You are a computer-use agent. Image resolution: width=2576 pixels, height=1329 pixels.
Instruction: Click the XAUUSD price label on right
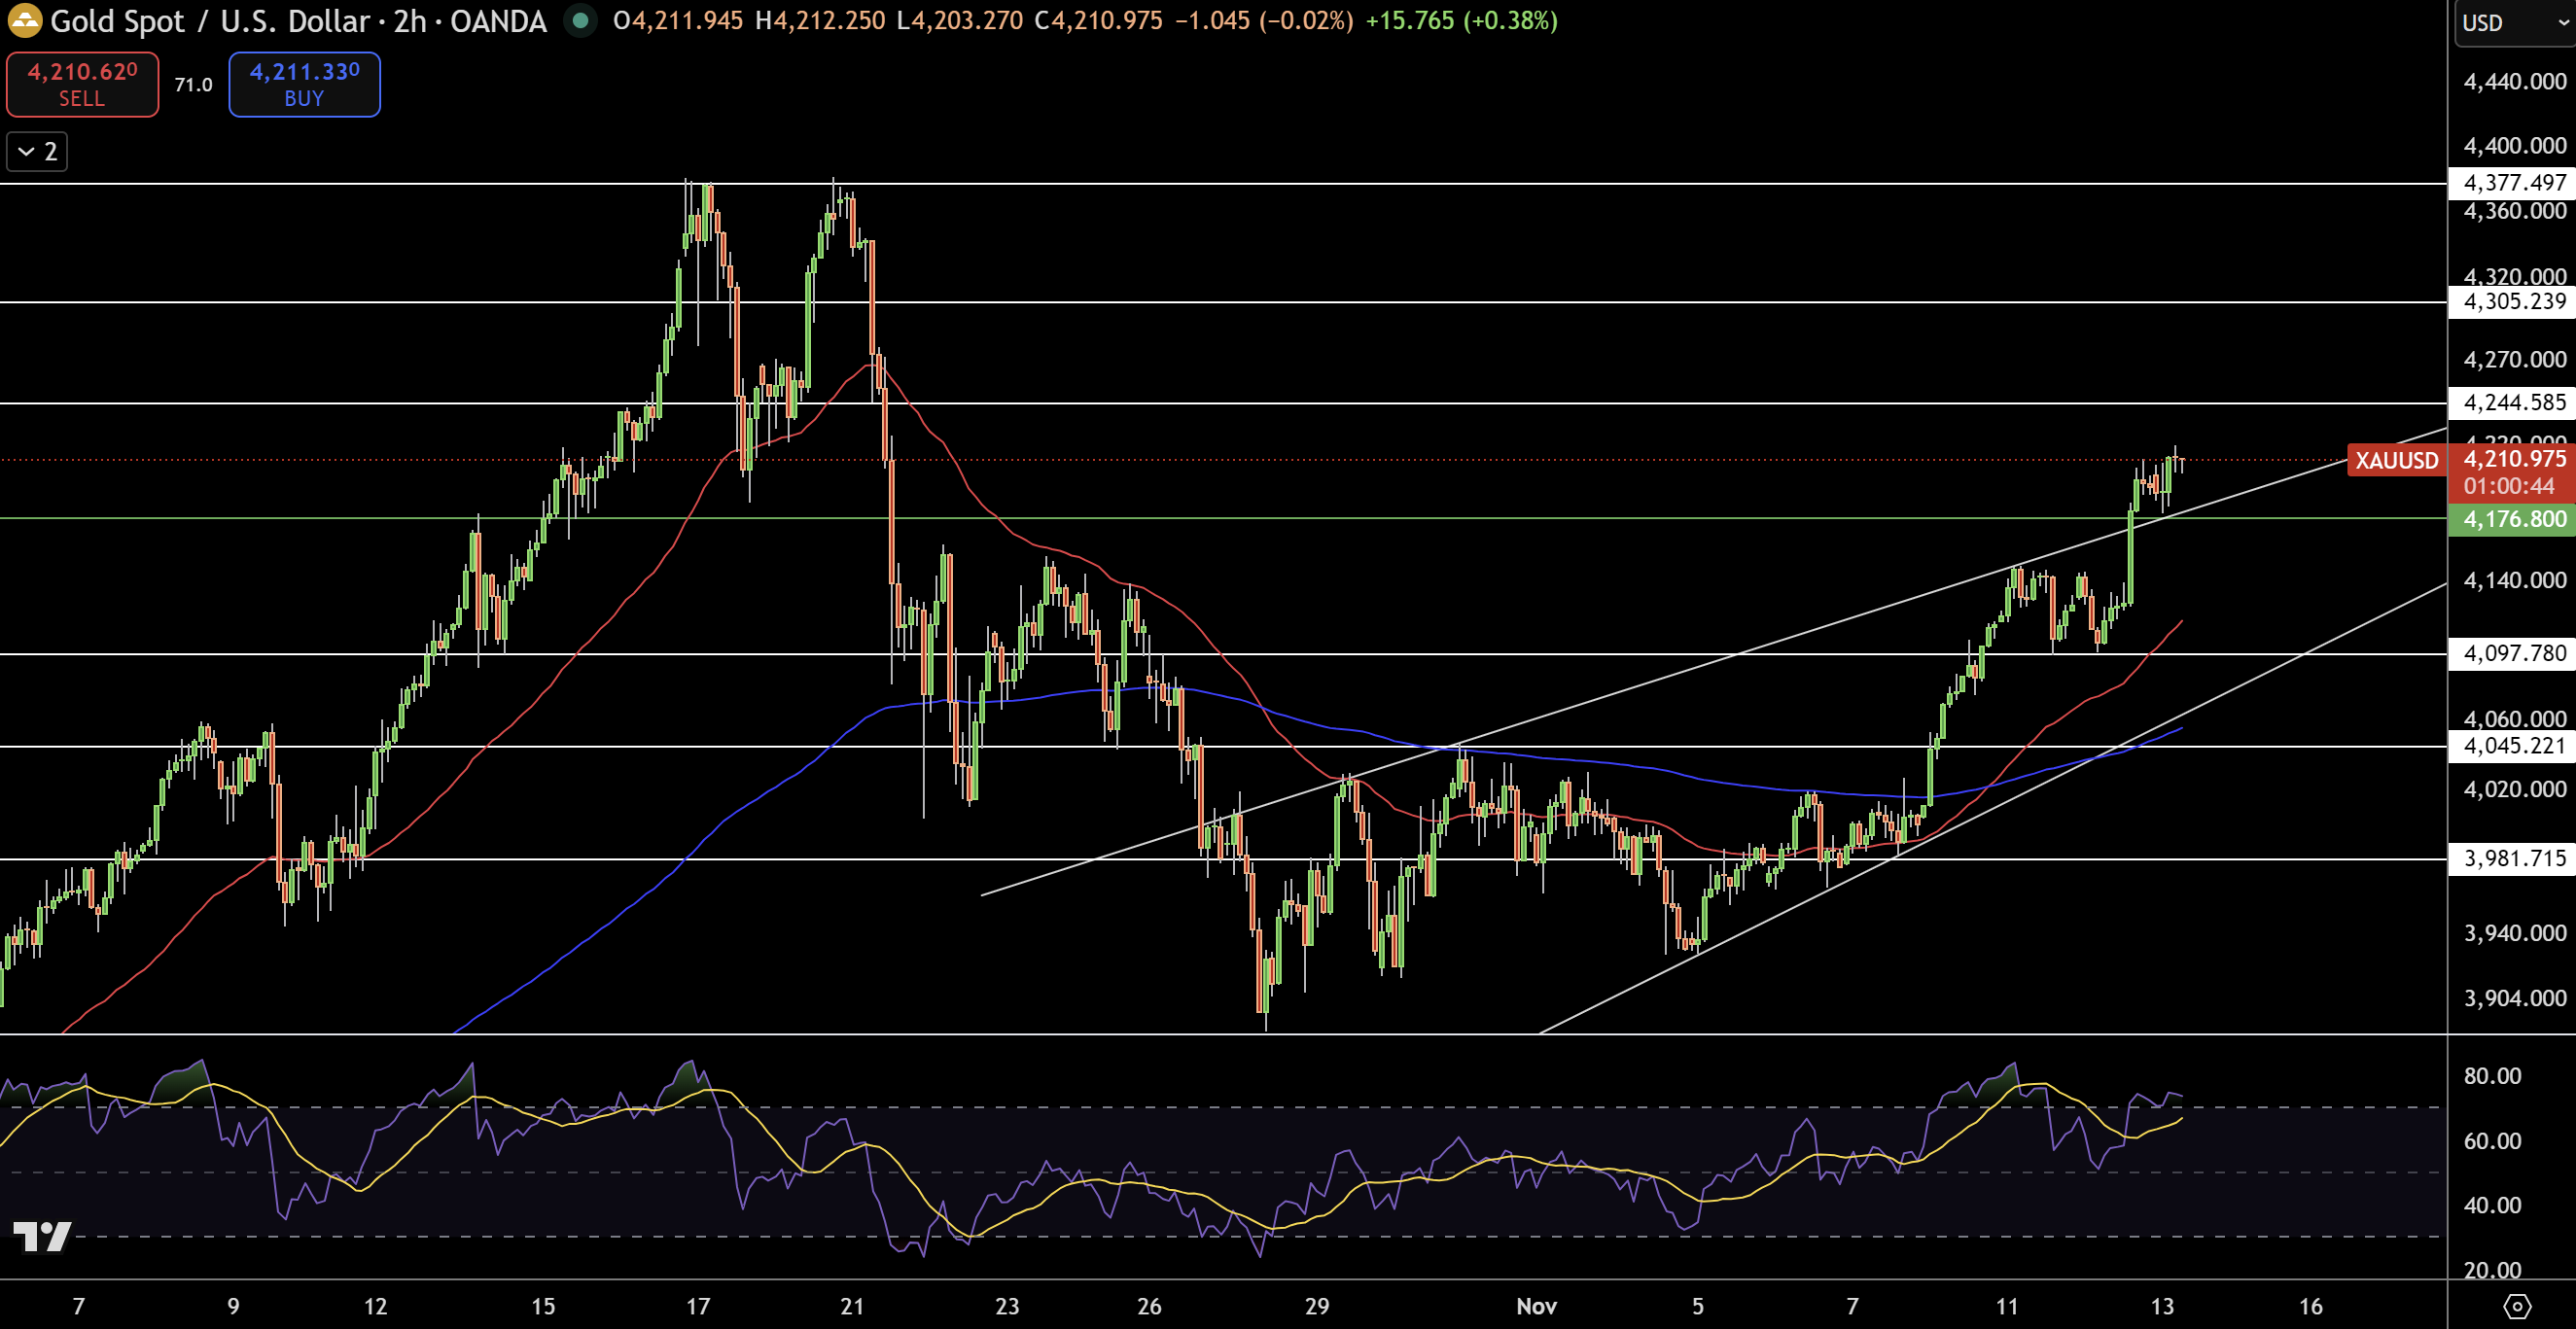2397,461
